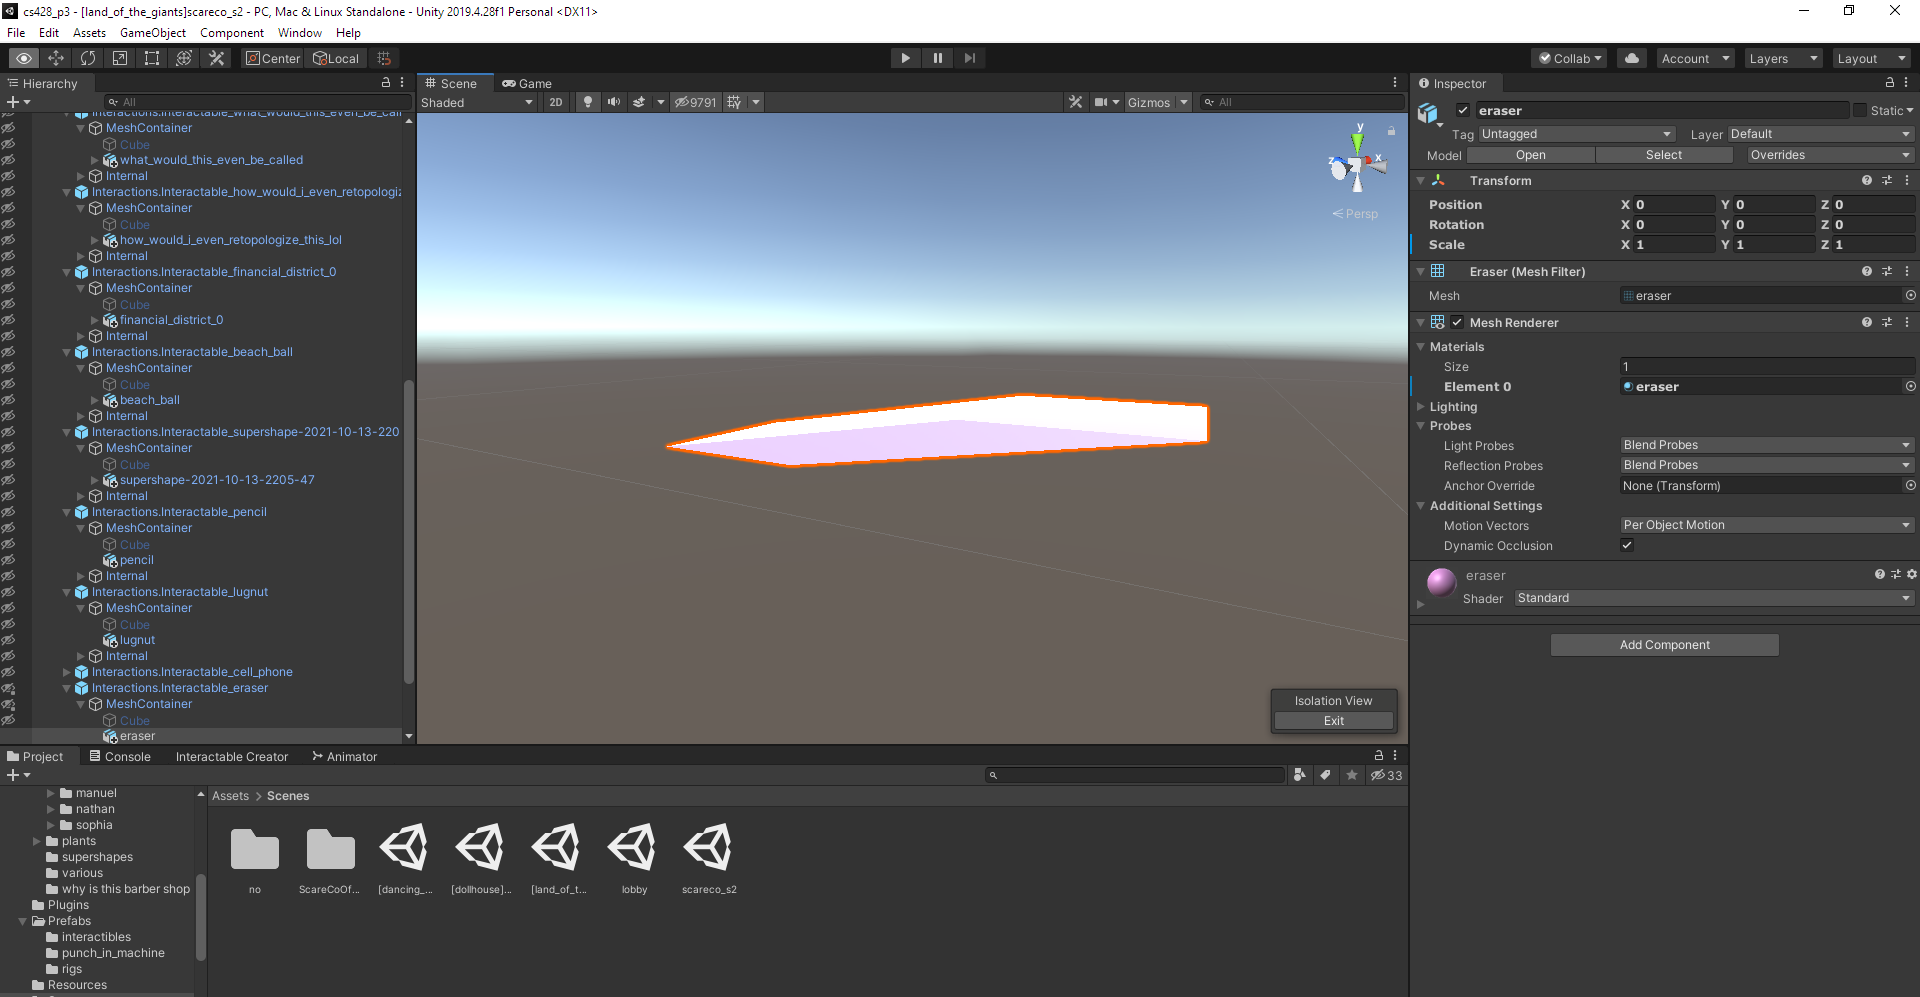
Task: Lock the scene gizmo rotation
Action: point(1391,131)
